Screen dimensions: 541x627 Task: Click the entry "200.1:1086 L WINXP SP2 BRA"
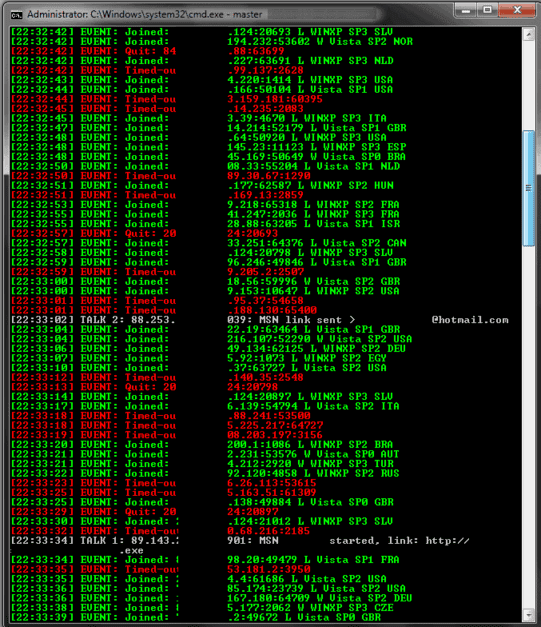pyautogui.click(x=310, y=445)
